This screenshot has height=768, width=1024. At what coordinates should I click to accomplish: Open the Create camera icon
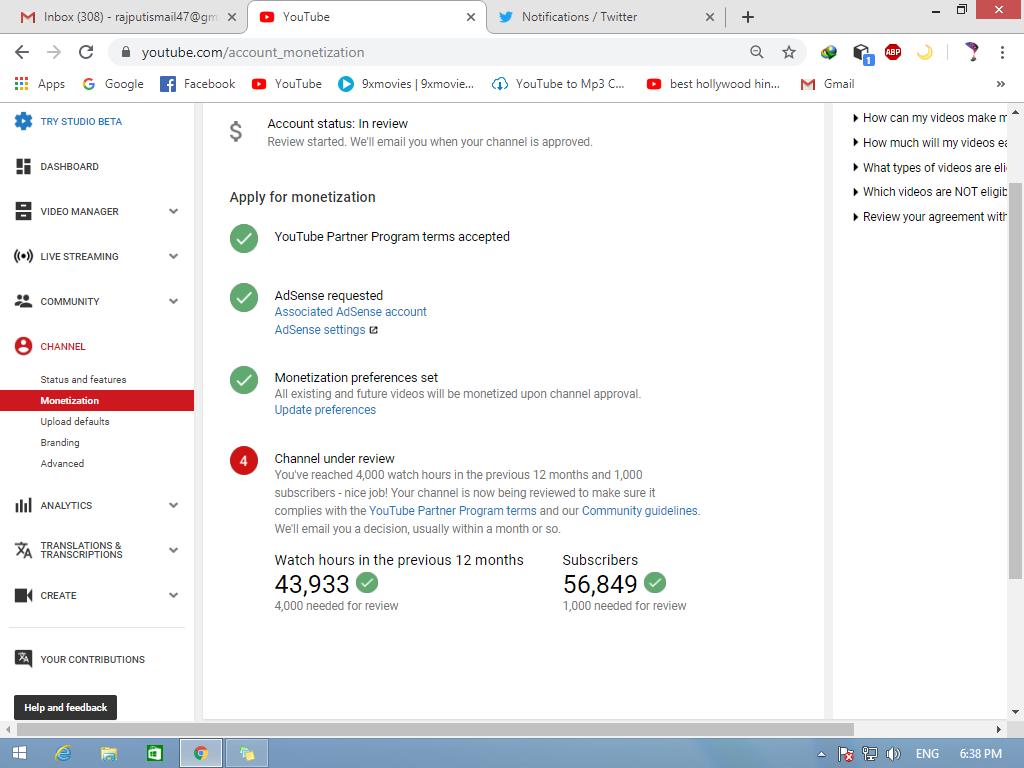(x=23, y=595)
